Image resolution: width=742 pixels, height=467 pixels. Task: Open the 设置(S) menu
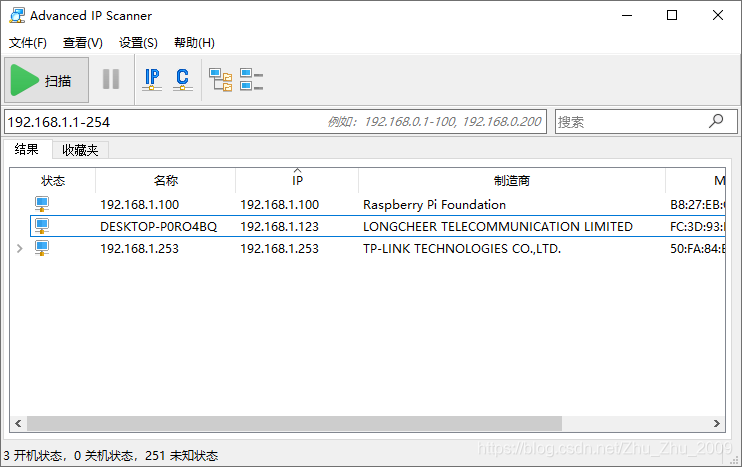tap(138, 43)
